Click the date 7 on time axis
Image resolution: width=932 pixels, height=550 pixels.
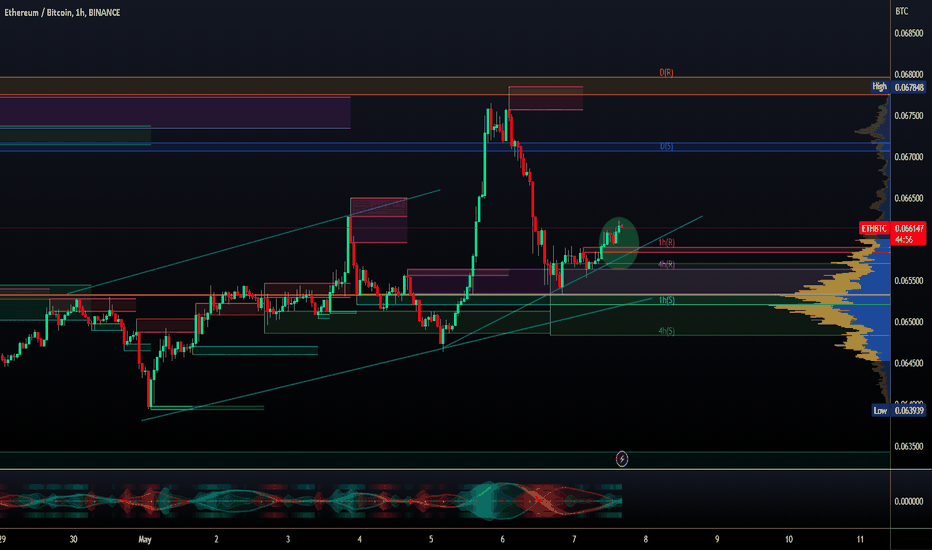574,539
